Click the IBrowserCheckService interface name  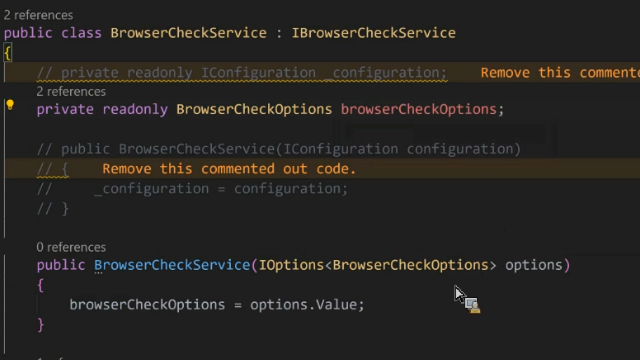click(x=373, y=33)
